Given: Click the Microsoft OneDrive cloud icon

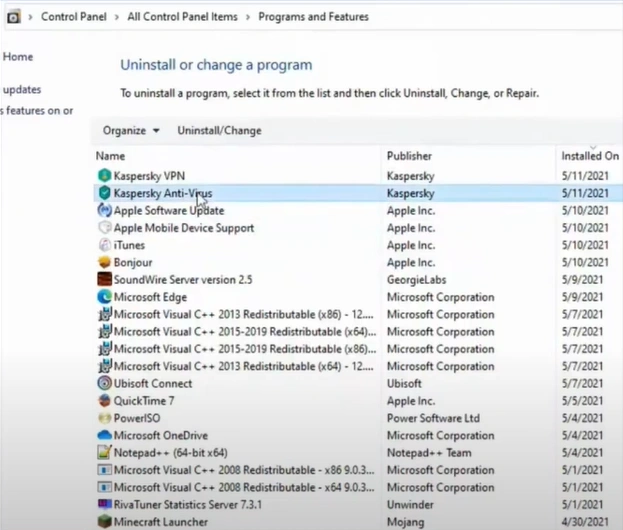Looking at the screenshot, I should click(104, 435).
